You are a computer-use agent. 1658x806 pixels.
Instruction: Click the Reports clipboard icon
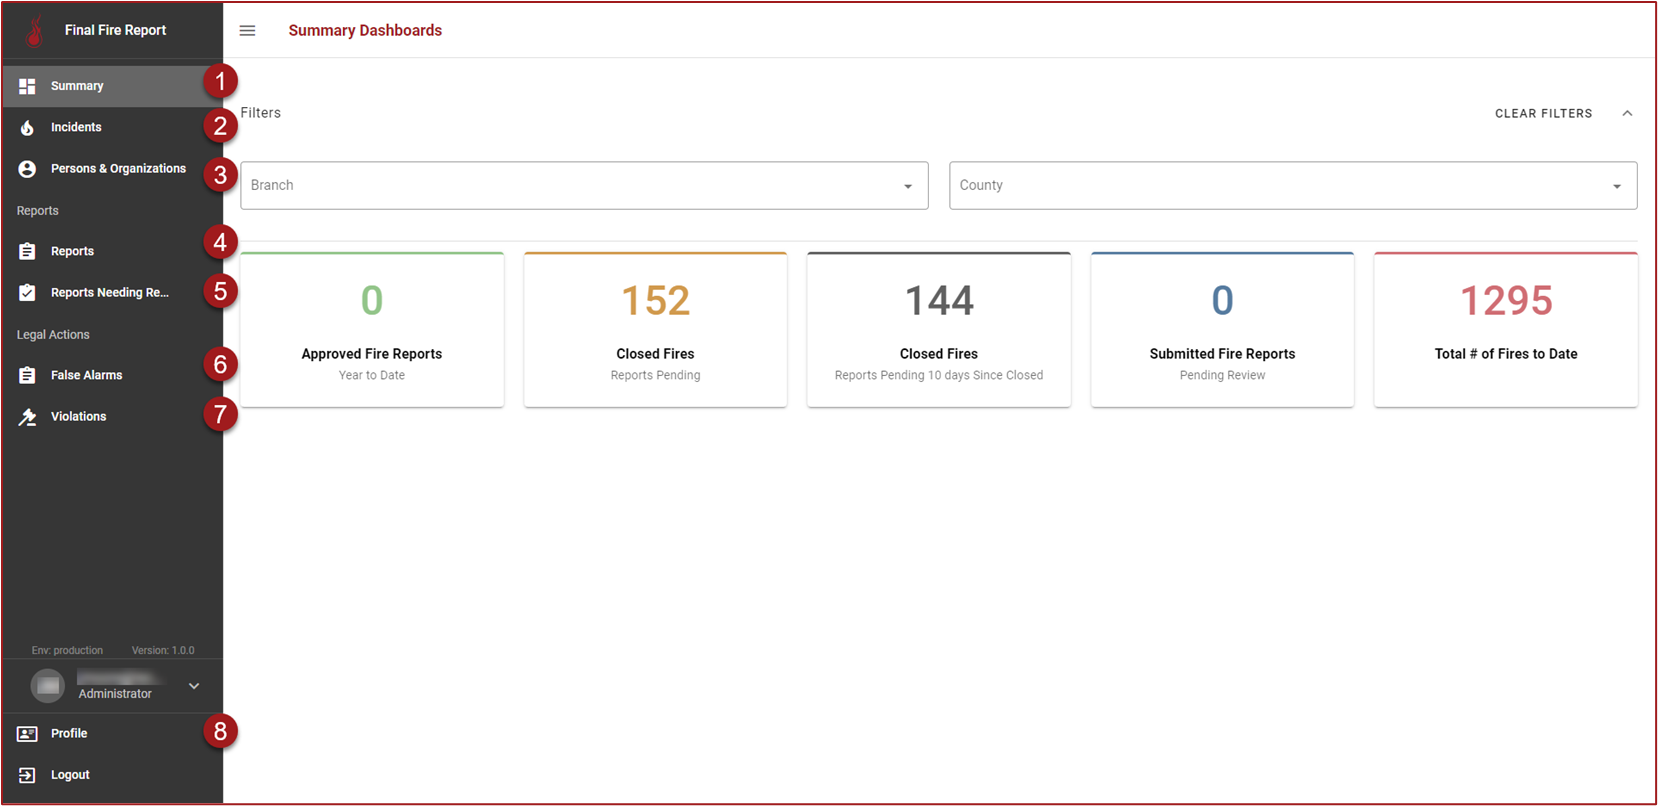27,252
